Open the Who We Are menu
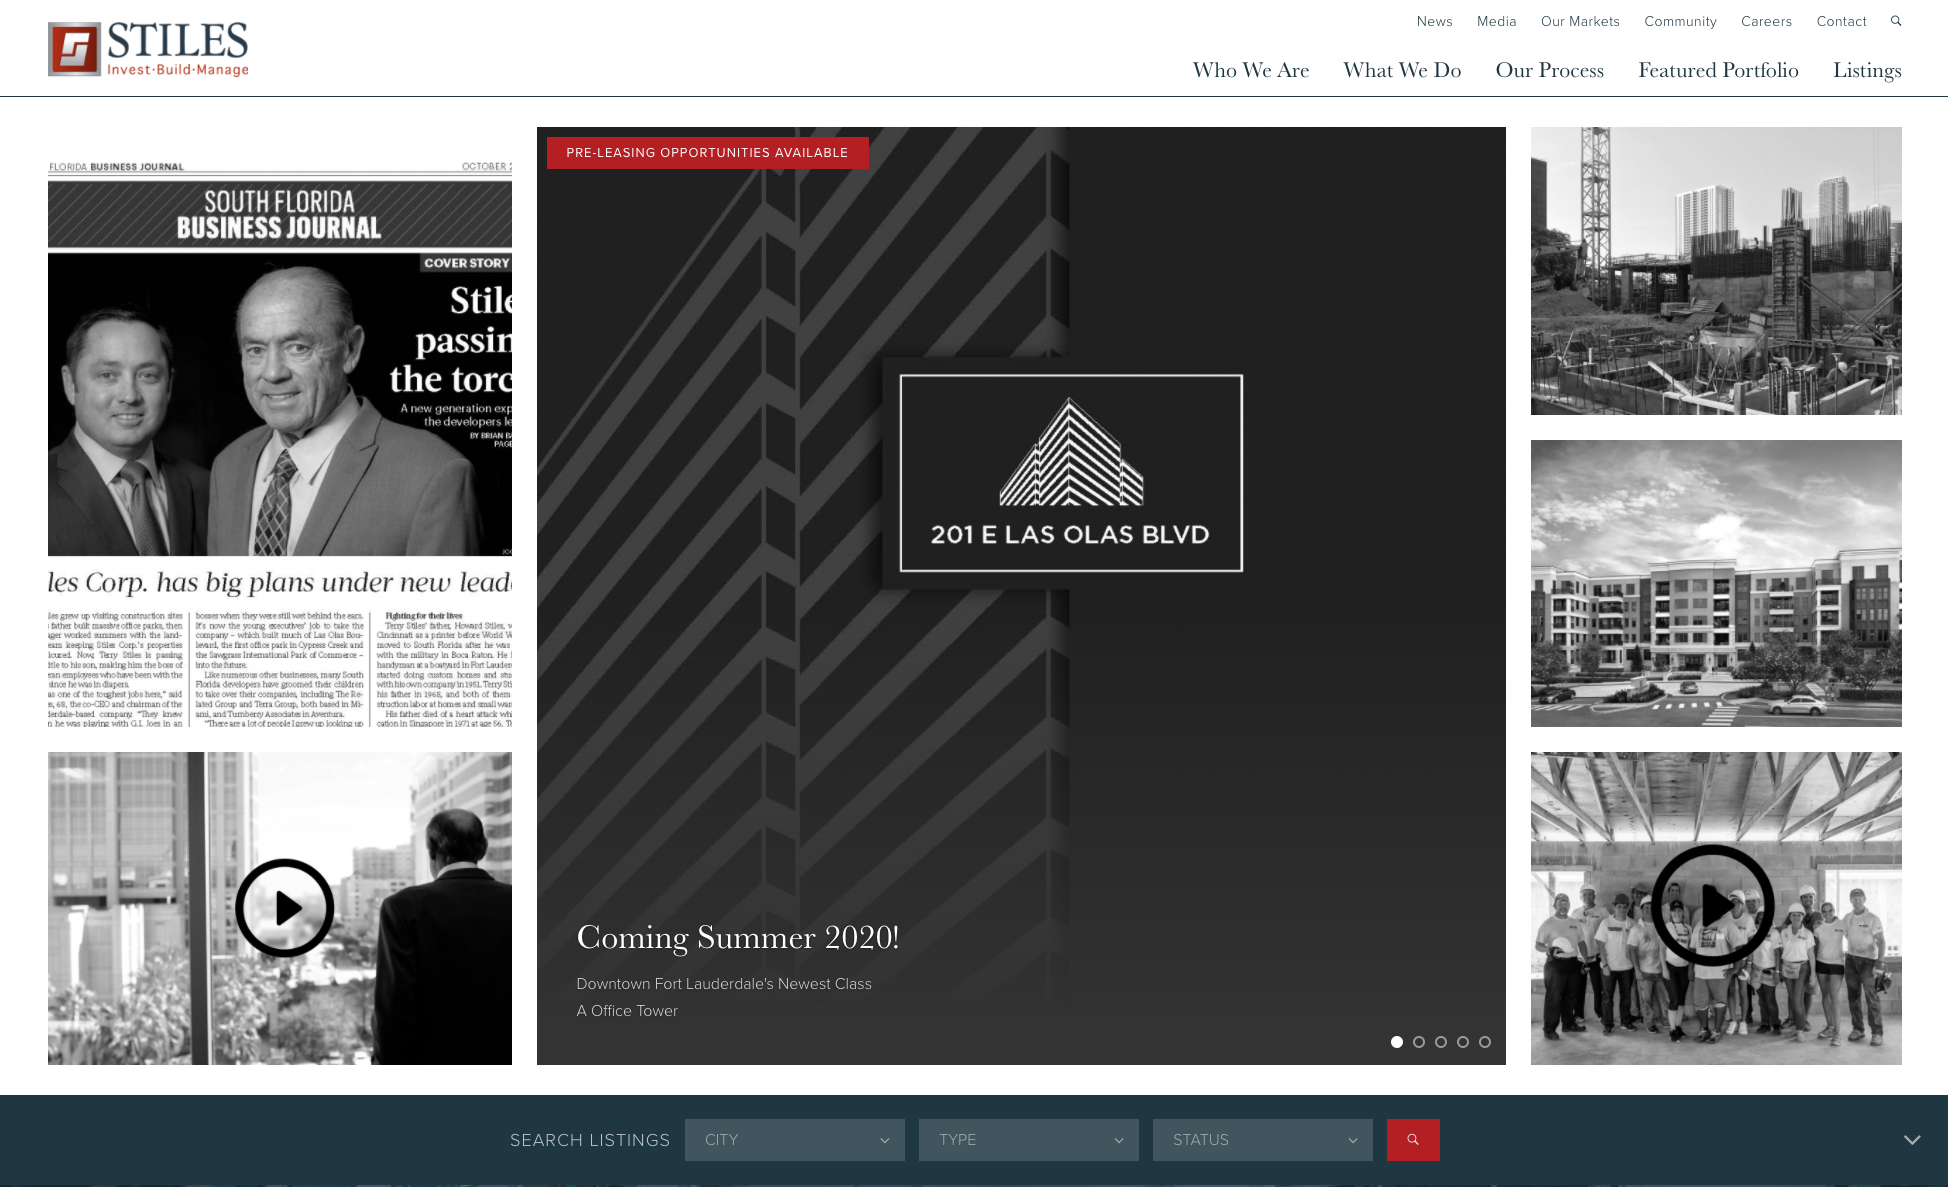The image size is (1948, 1187). tap(1250, 70)
